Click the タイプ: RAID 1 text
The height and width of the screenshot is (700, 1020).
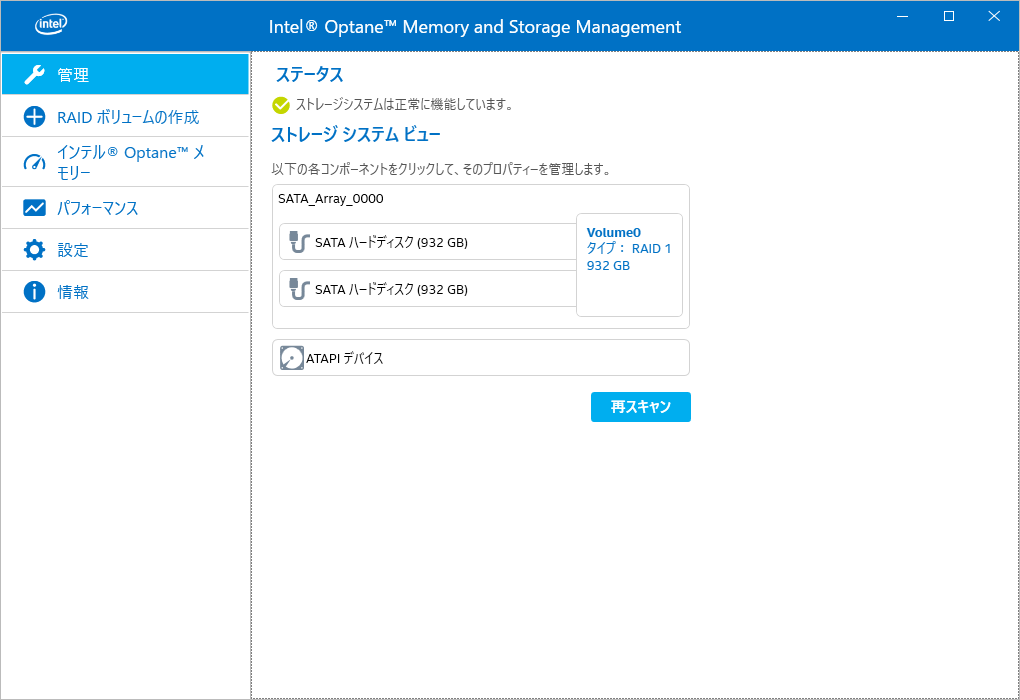point(628,249)
